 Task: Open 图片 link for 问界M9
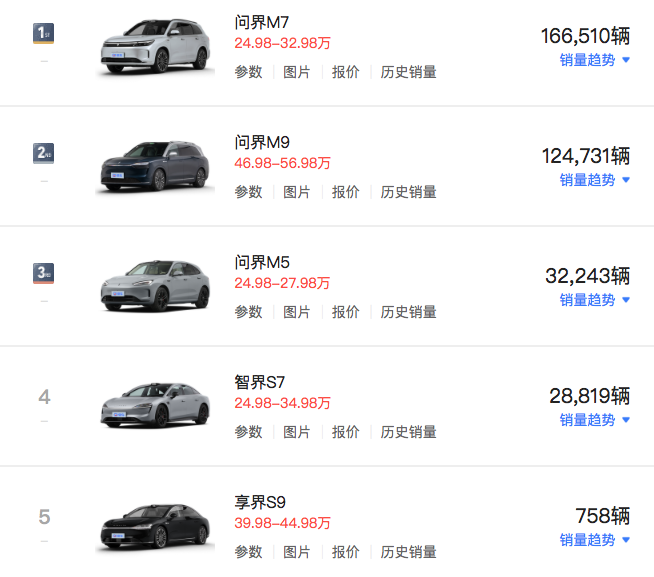click(297, 192)
